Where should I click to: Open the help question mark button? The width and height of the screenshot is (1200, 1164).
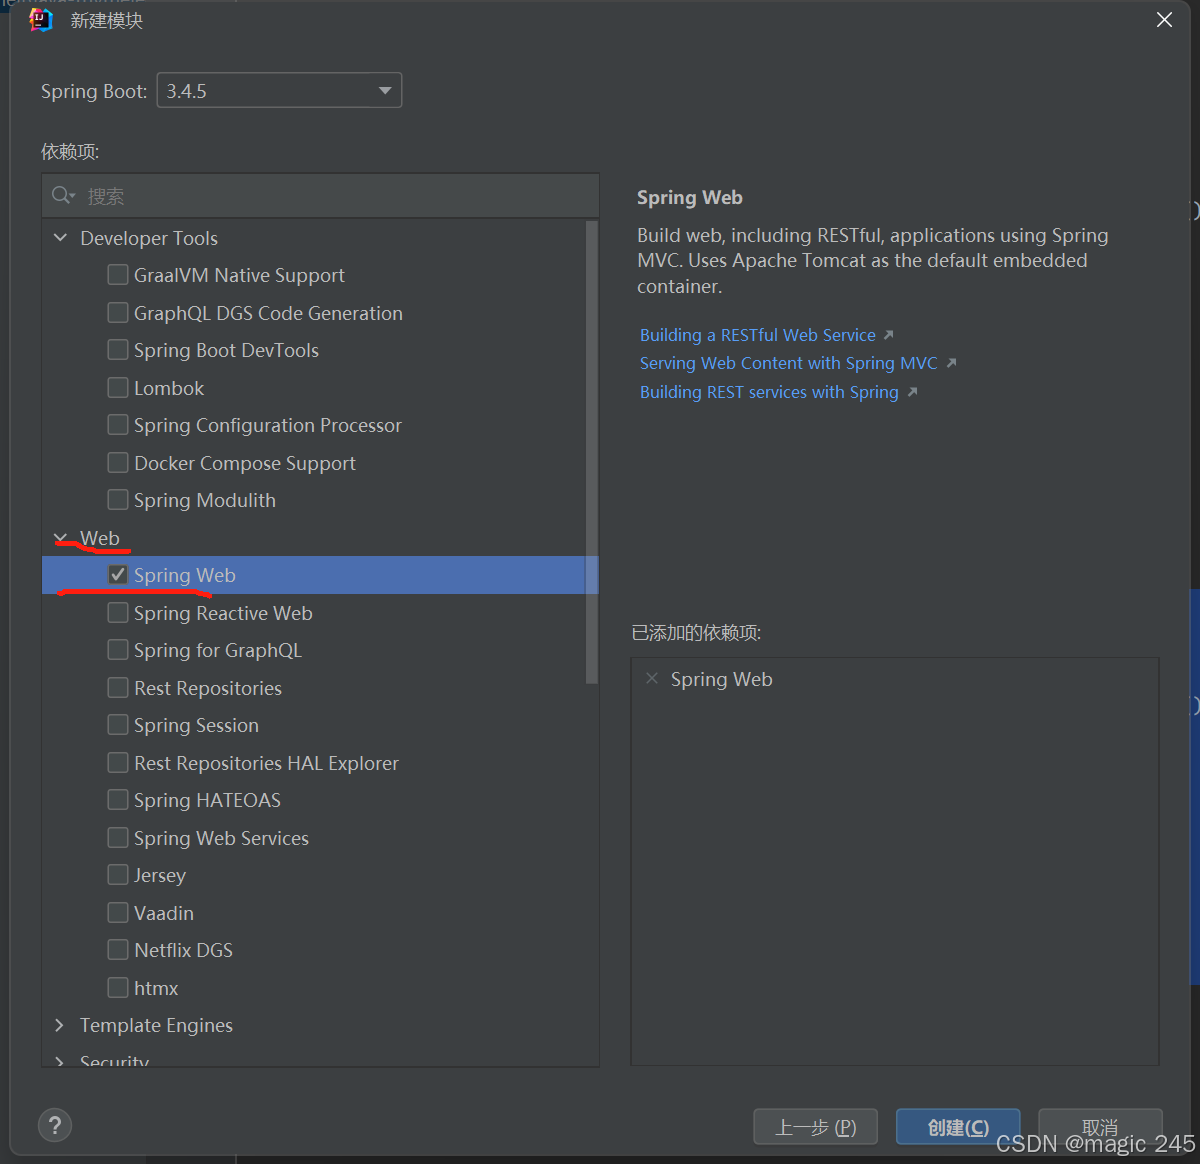click(55, 1125)
